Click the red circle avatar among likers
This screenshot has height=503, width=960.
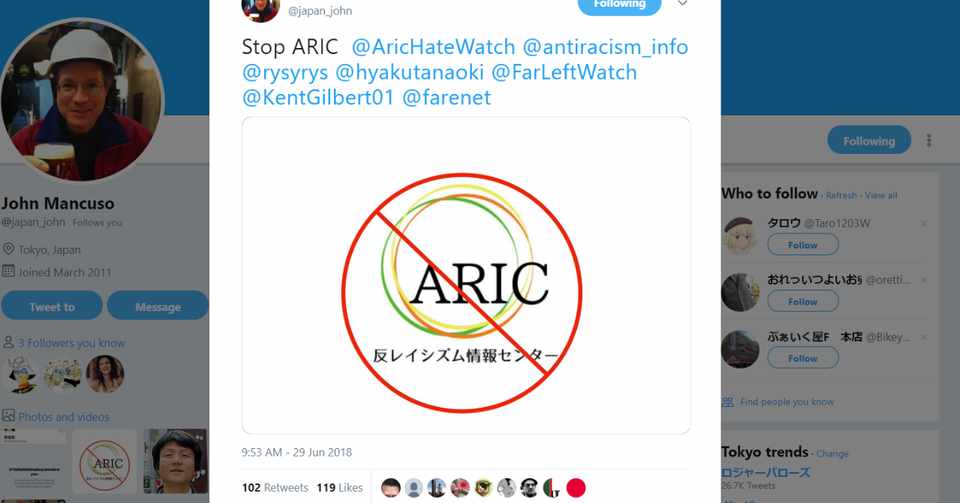pyautogui.click(x=576, y=488)
